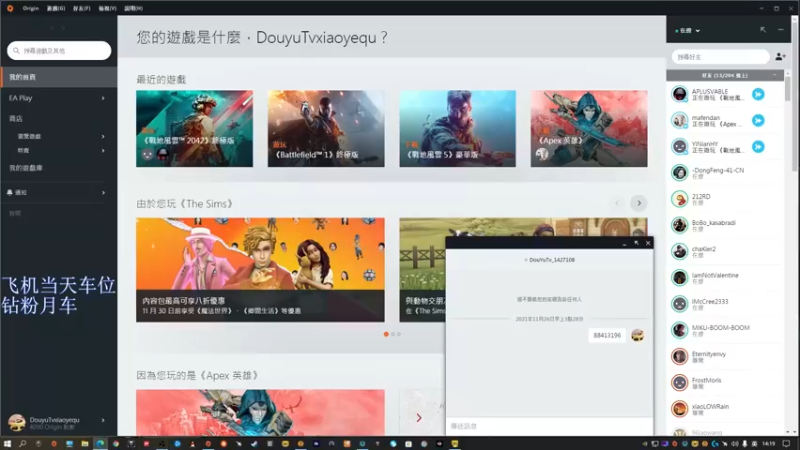This screenshot has height=450, width=800.
Task: Click the magnifier icon in the search box
Action: (x=16, y=51)
